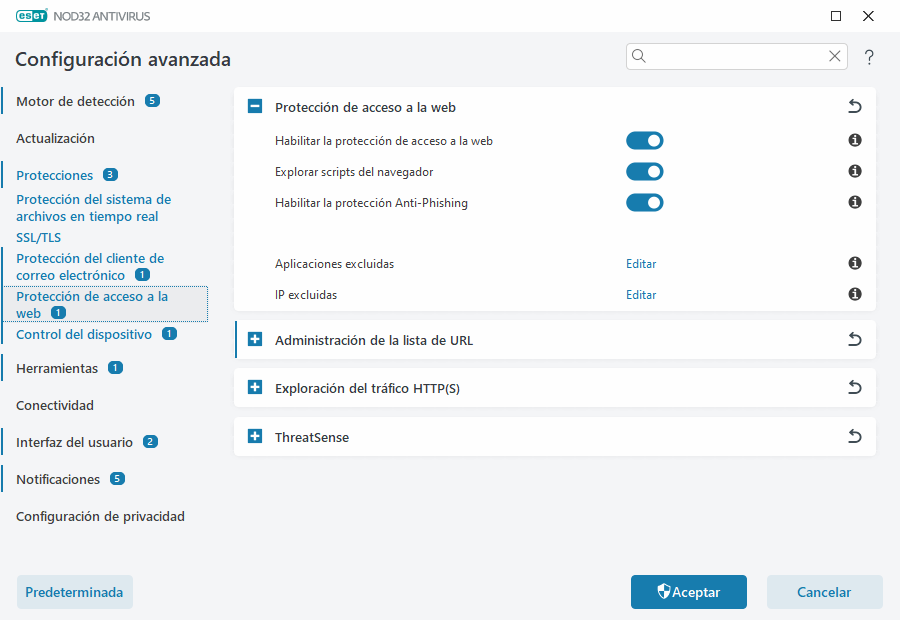Disable Habilitar la protección Anti-Phishing
This screenshot has width=900, height=620.
(644, 202)
